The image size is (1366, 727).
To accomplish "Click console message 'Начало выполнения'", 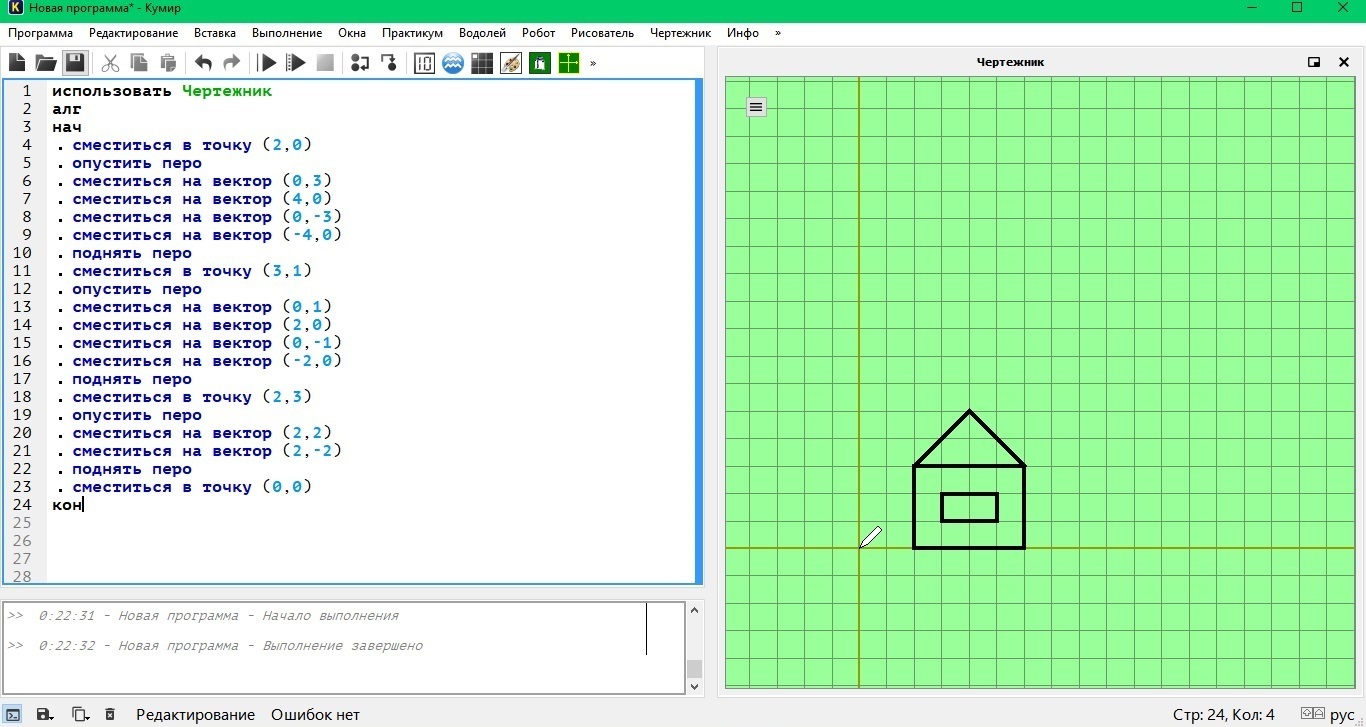I will (330, 616).
